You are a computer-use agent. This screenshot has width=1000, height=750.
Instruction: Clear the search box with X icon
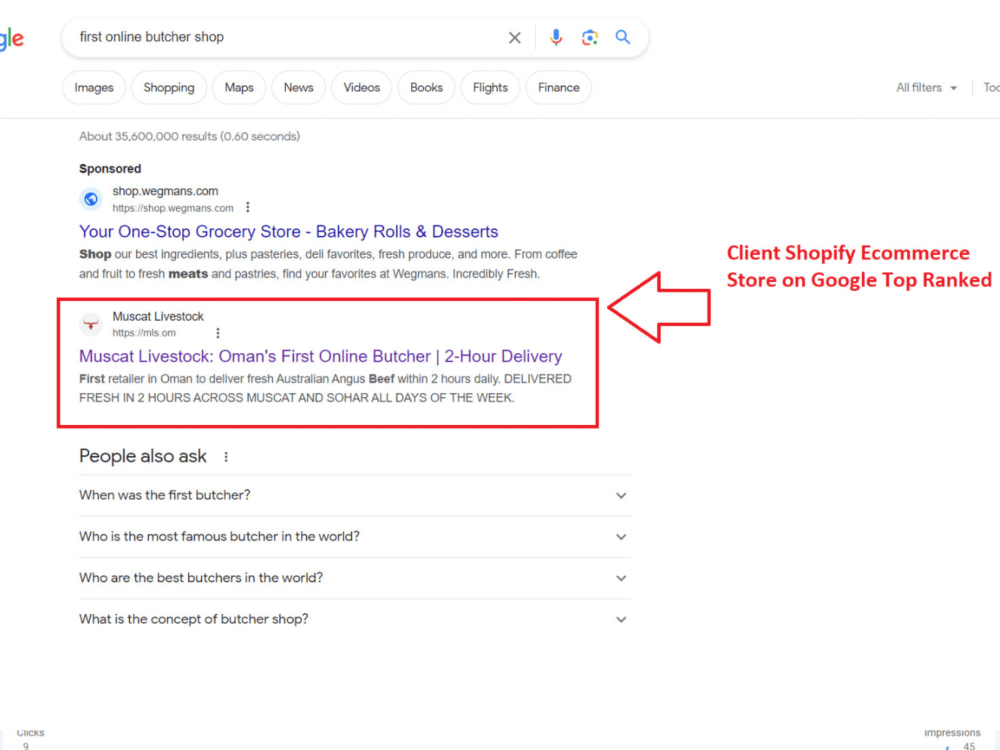pos(514,38)
